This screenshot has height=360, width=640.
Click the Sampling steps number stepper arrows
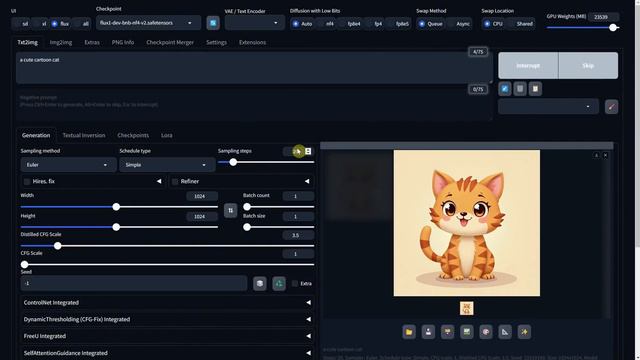(308, 151)
